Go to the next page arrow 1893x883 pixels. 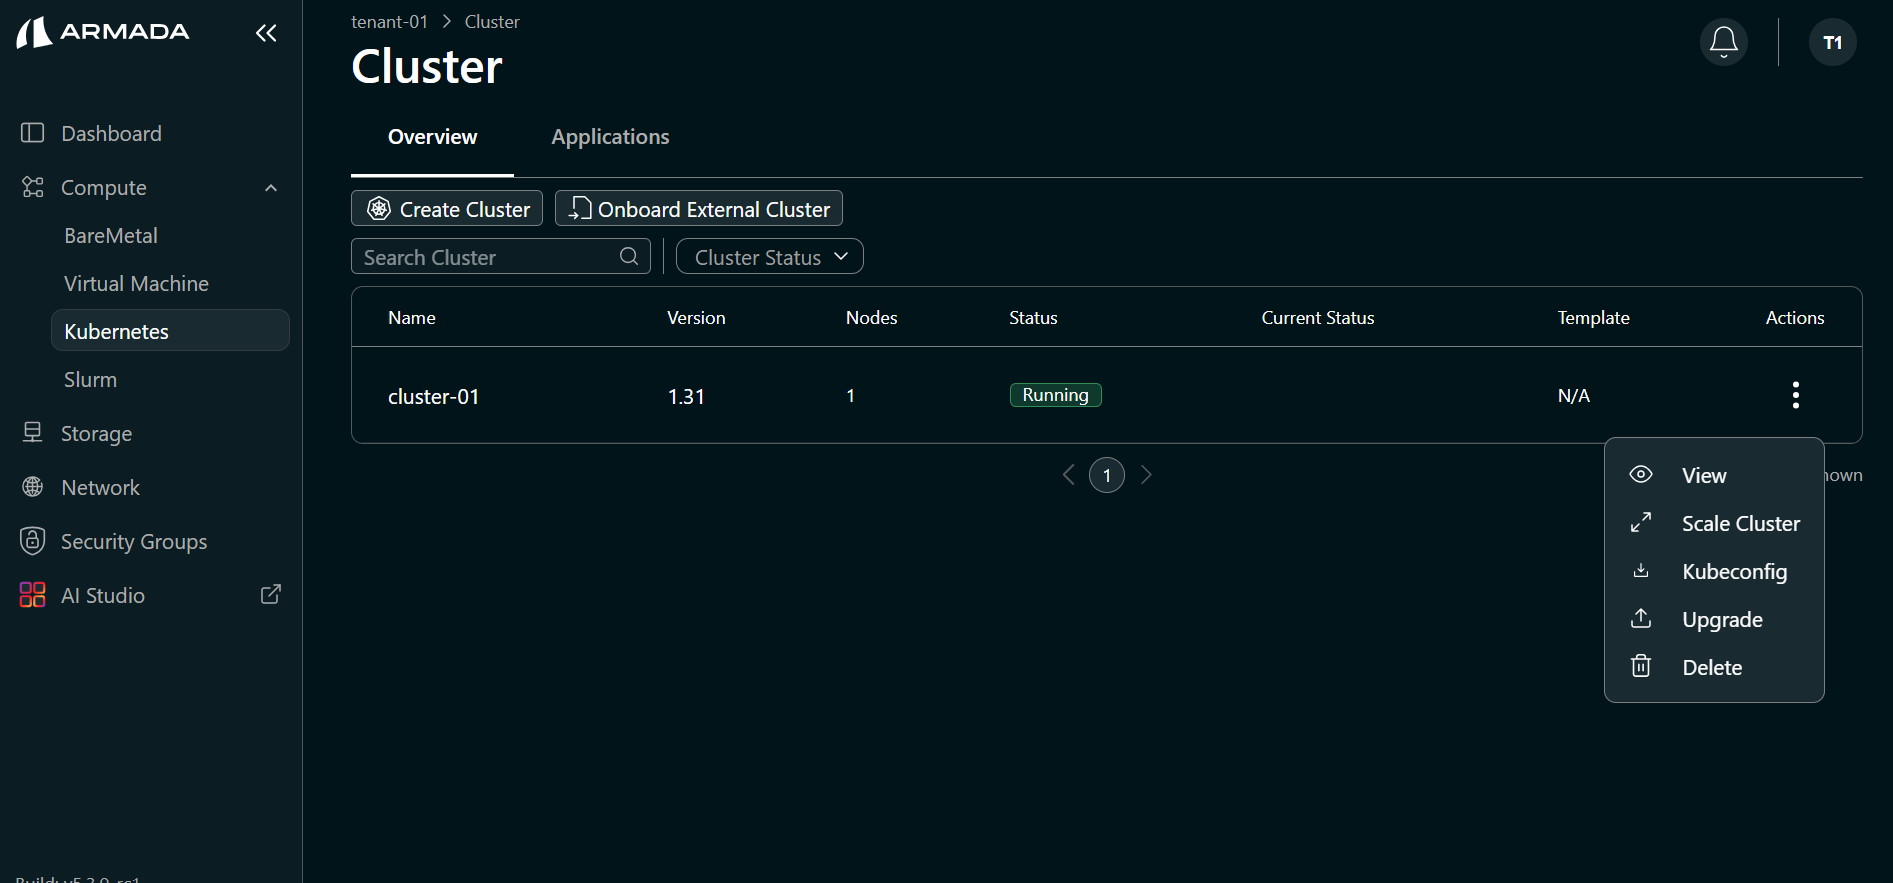click(1146, 475)
